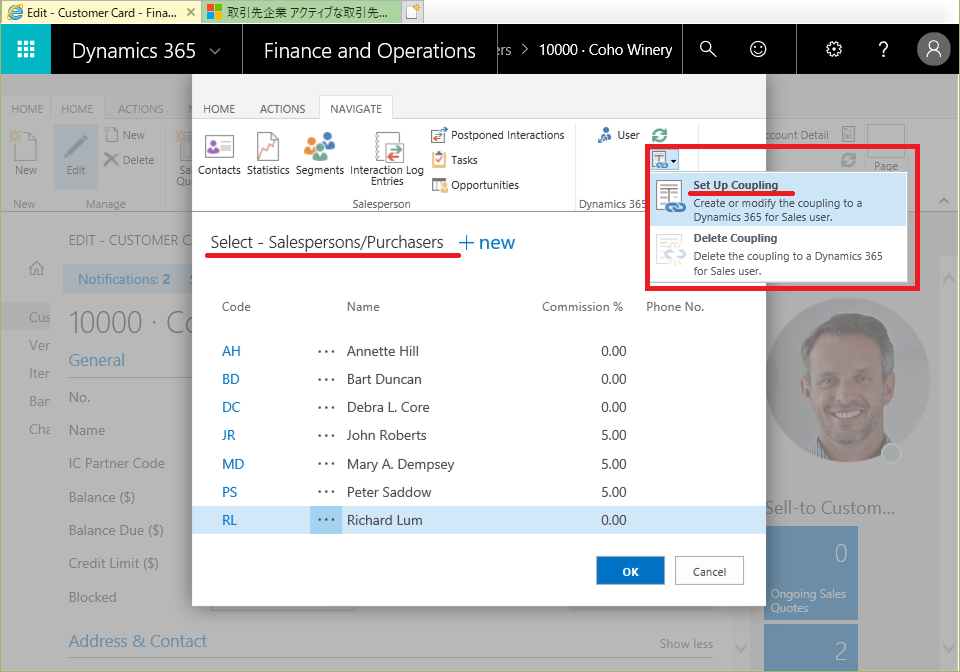Click the Dynamics 365 User action

click(618, 135)
